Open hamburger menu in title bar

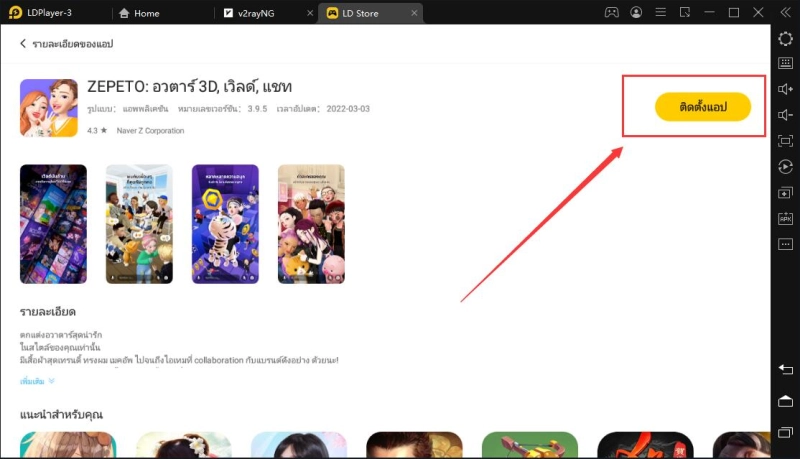[660, 12]
